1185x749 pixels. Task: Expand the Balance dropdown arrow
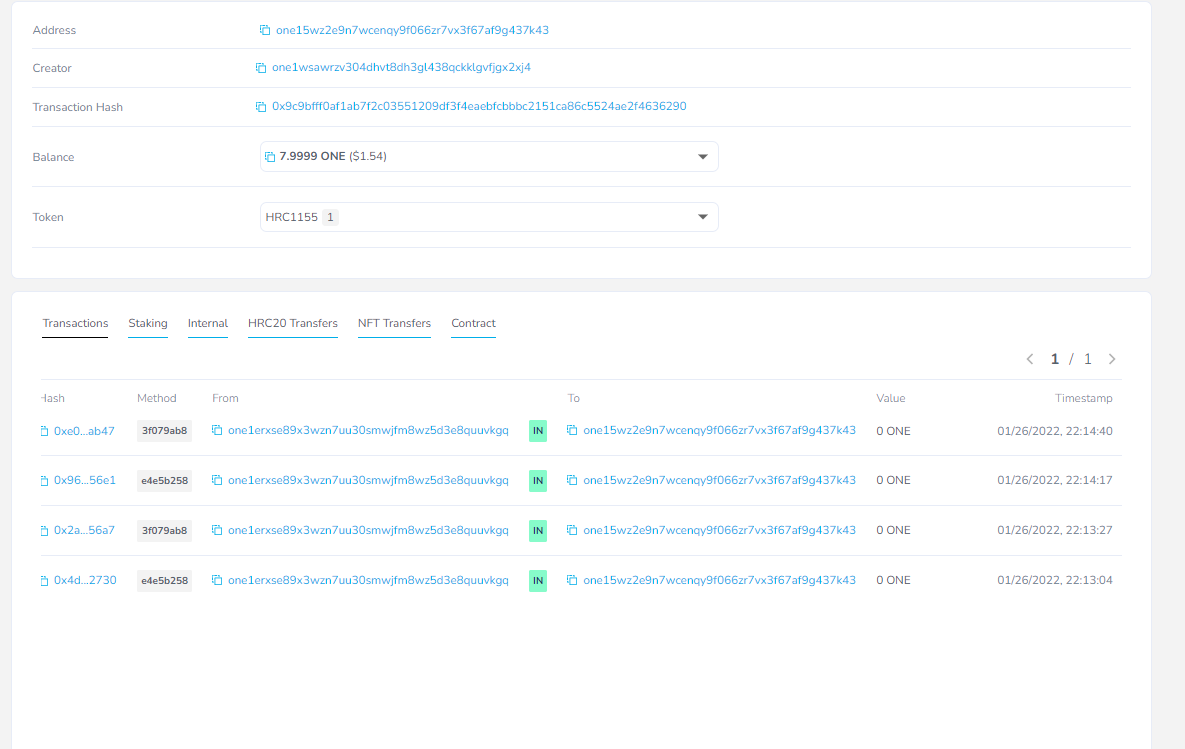tap(703, 156)
